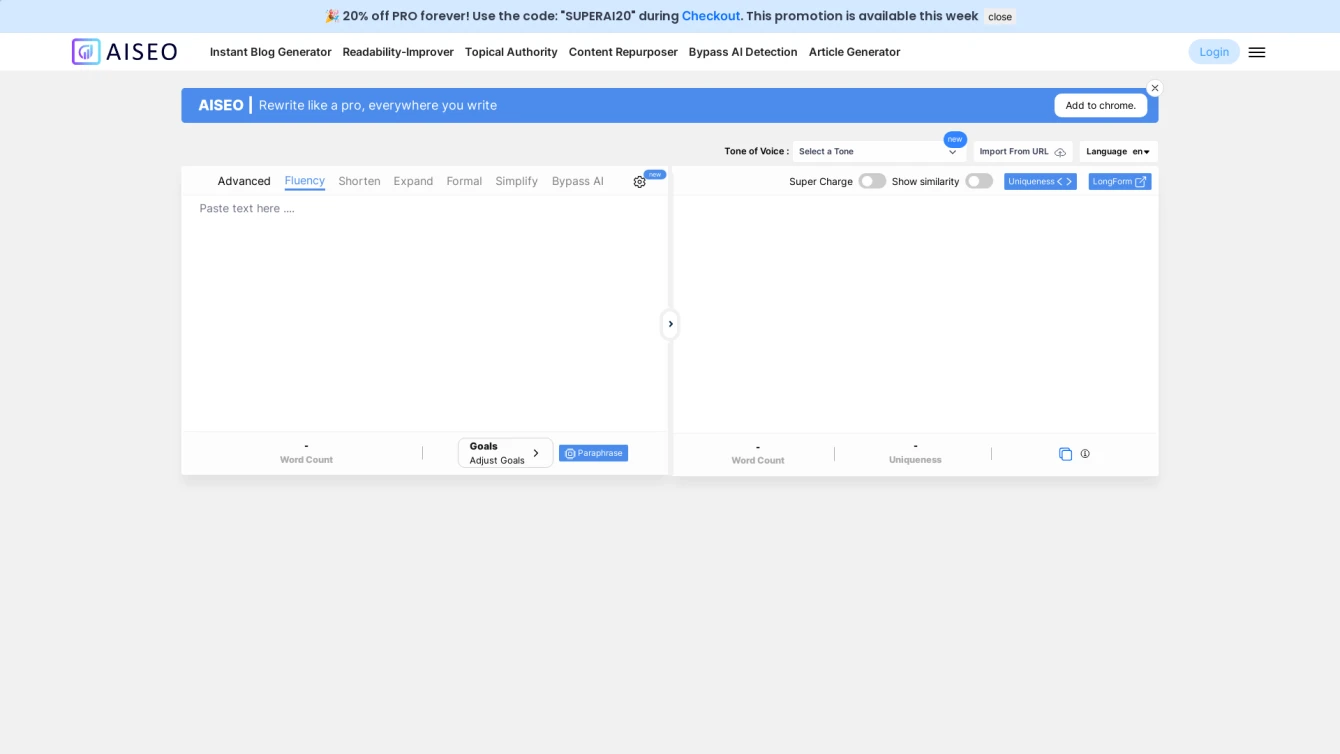Open the paraphraser settings gear icon
This screenshot has height=754, width=1340.
tap(640, 182)
